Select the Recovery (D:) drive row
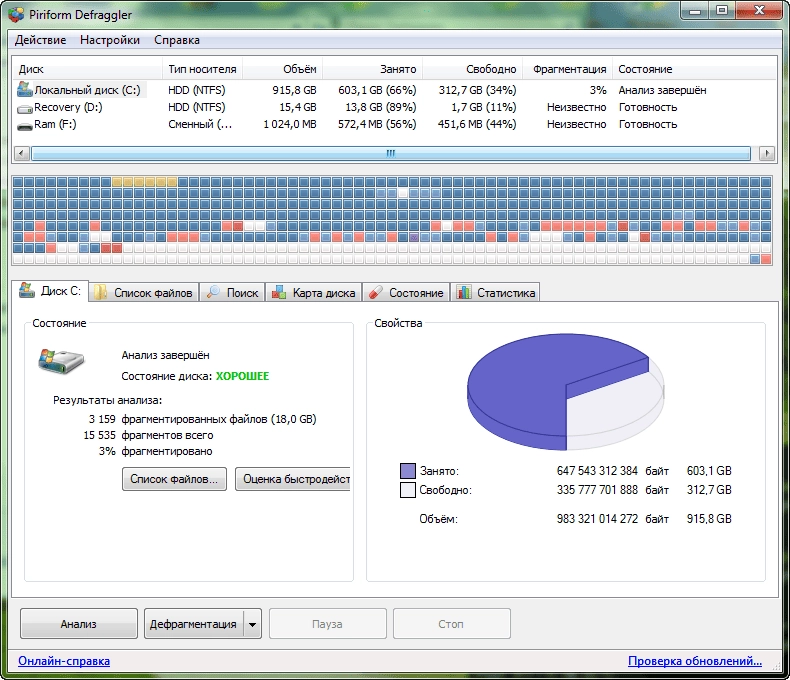Viewport: 790px width, 680px height. pos(394,107)
